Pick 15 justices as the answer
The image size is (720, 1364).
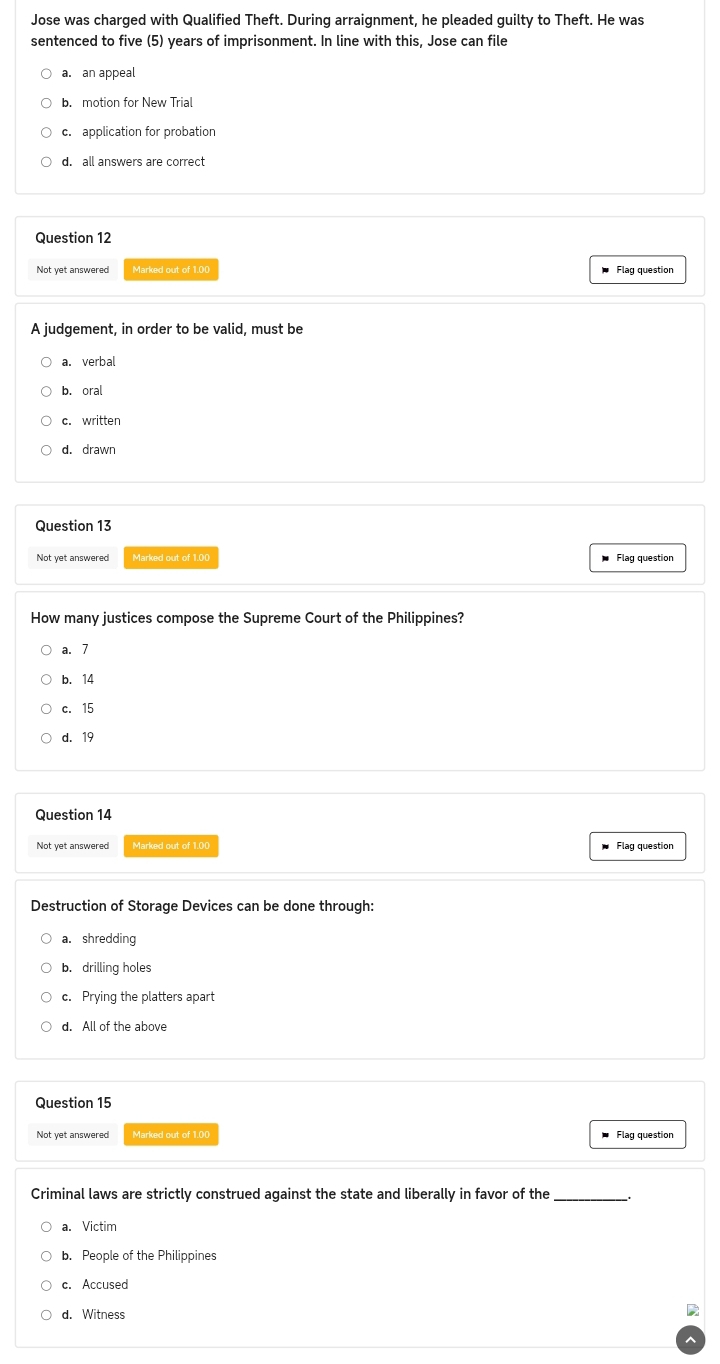pyautogui.click(x=46, y=709)
